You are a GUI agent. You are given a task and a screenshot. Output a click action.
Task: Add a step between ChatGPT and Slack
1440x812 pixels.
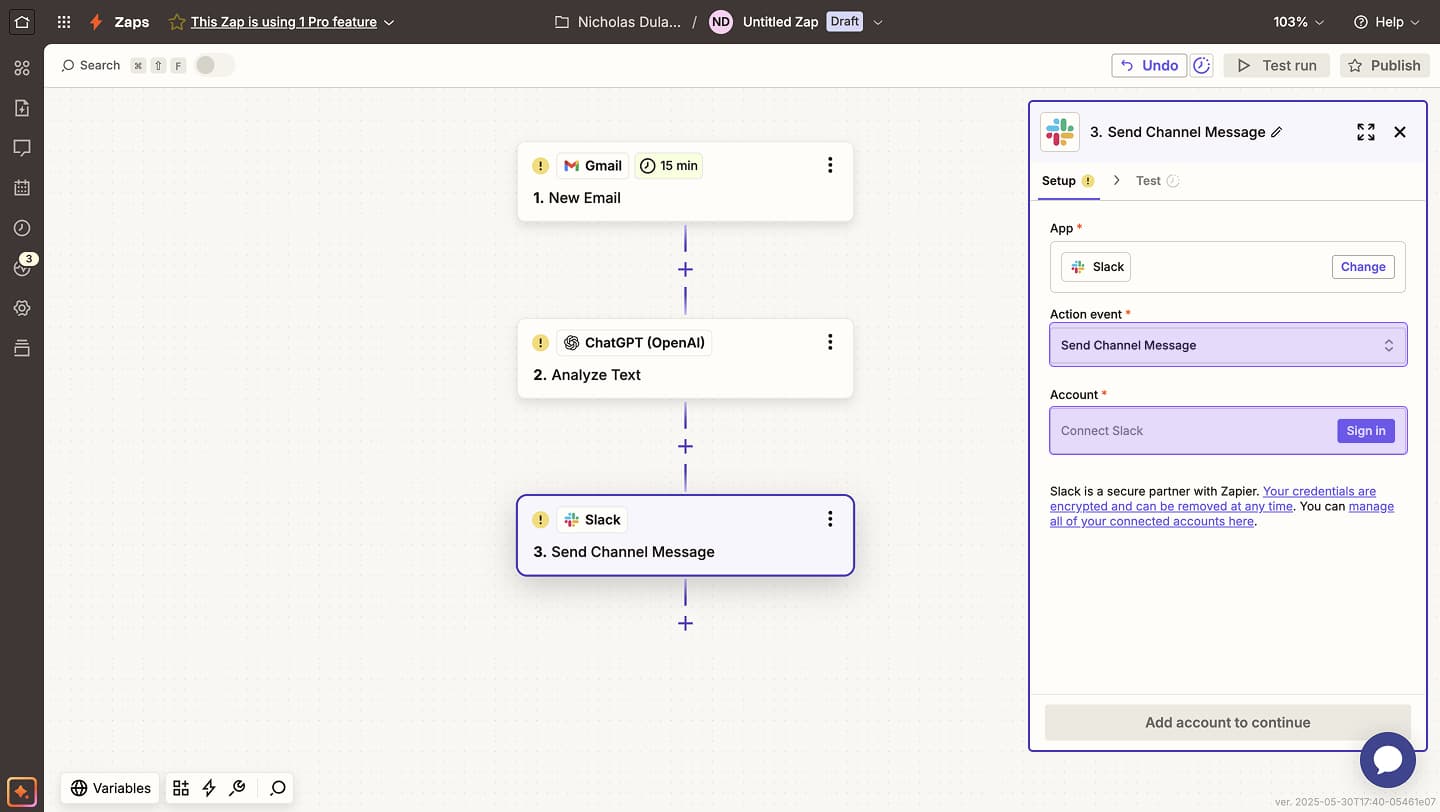685,446
